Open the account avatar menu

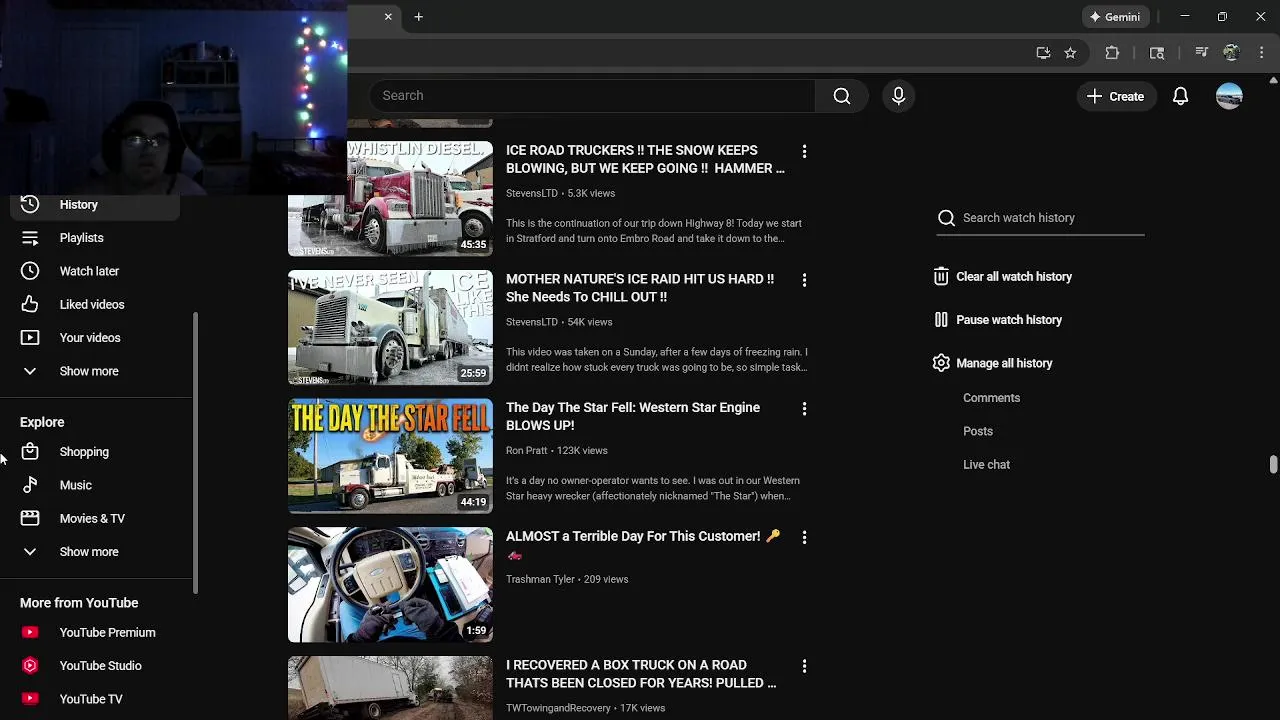(1229, 96)
